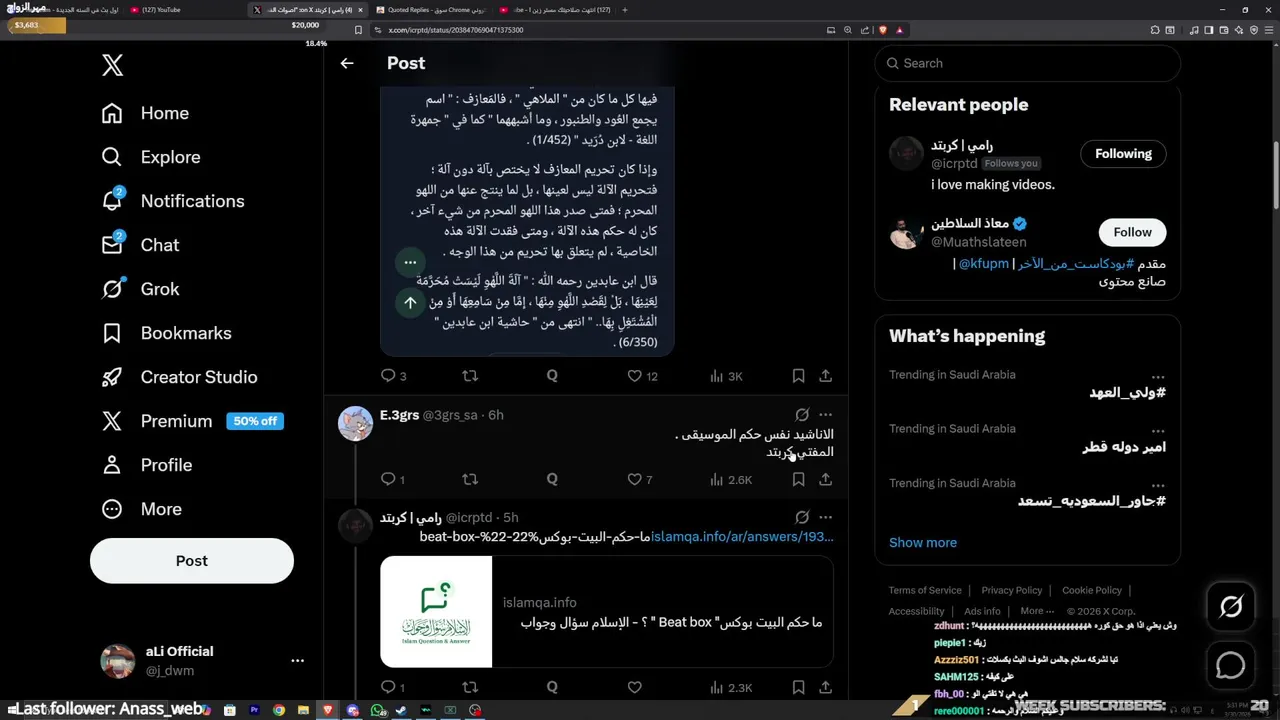Open Chat from the sidebar
The width and height of the screenshot is (1280, 720).
[140, 245]
